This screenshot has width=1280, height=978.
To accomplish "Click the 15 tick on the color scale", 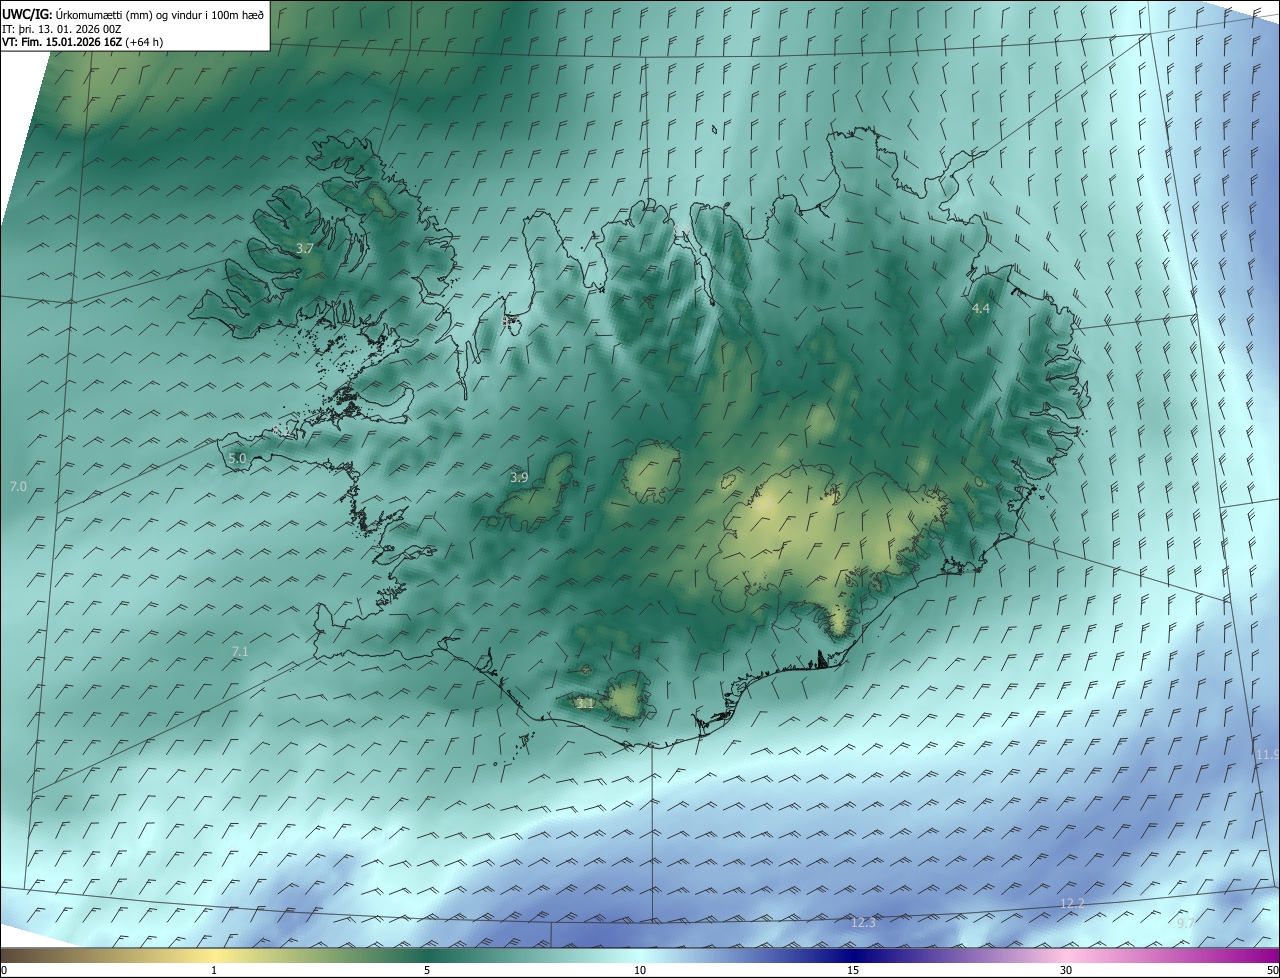I will (x=853, y=971).
